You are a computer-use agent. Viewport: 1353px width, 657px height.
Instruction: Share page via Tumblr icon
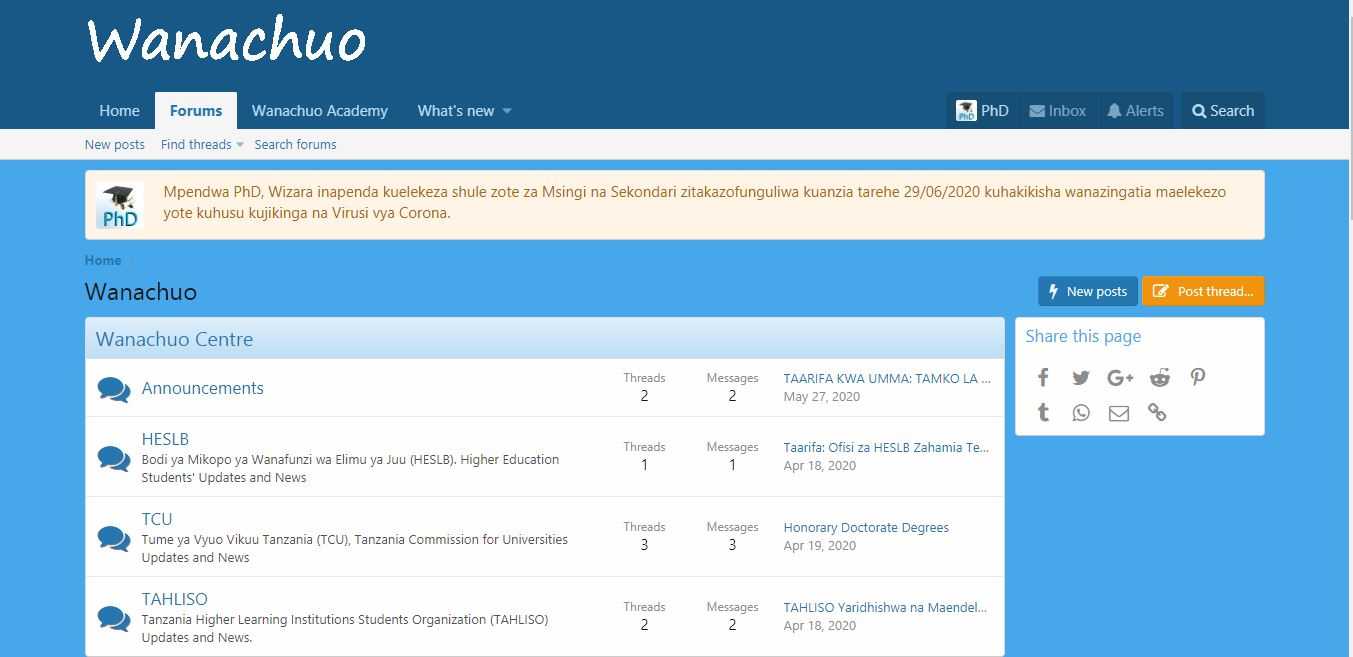coord(1043,412)
